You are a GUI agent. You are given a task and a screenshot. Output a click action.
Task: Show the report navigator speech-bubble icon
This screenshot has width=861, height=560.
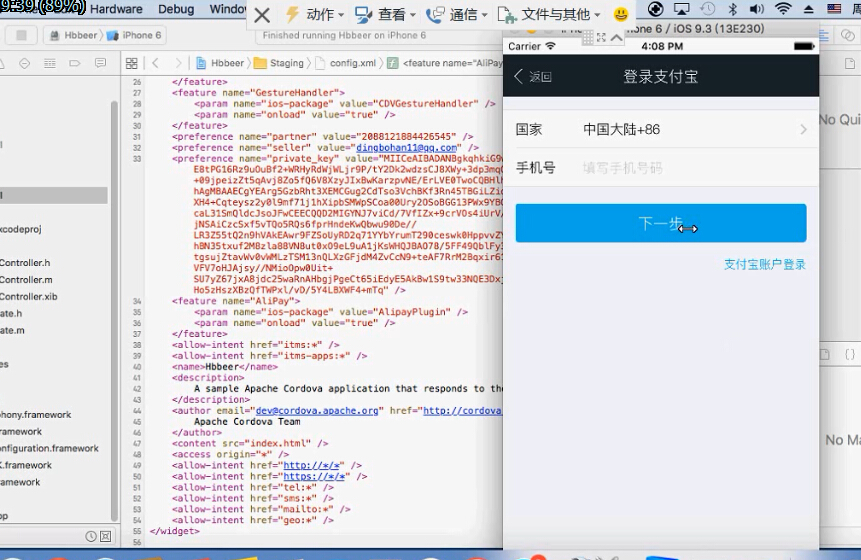pyautogui.click(x=100, y=63)
